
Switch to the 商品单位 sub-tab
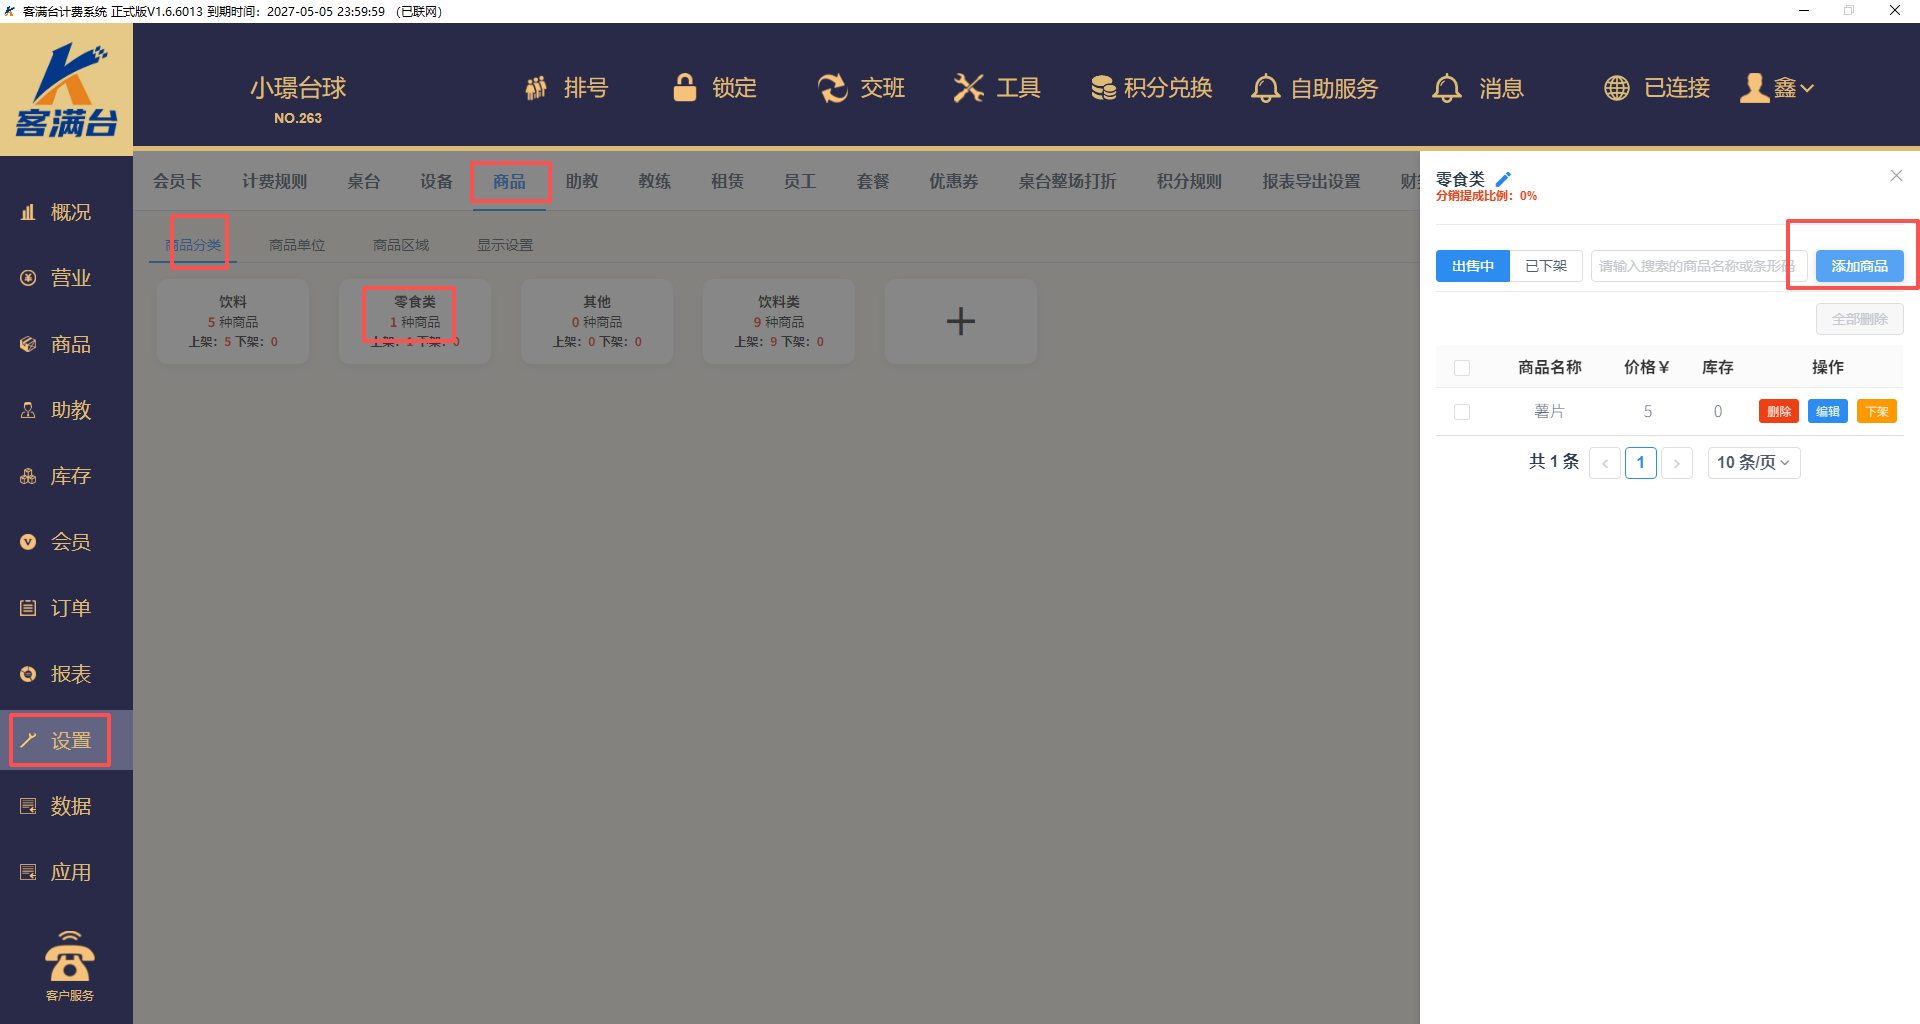tap(297, 245)
